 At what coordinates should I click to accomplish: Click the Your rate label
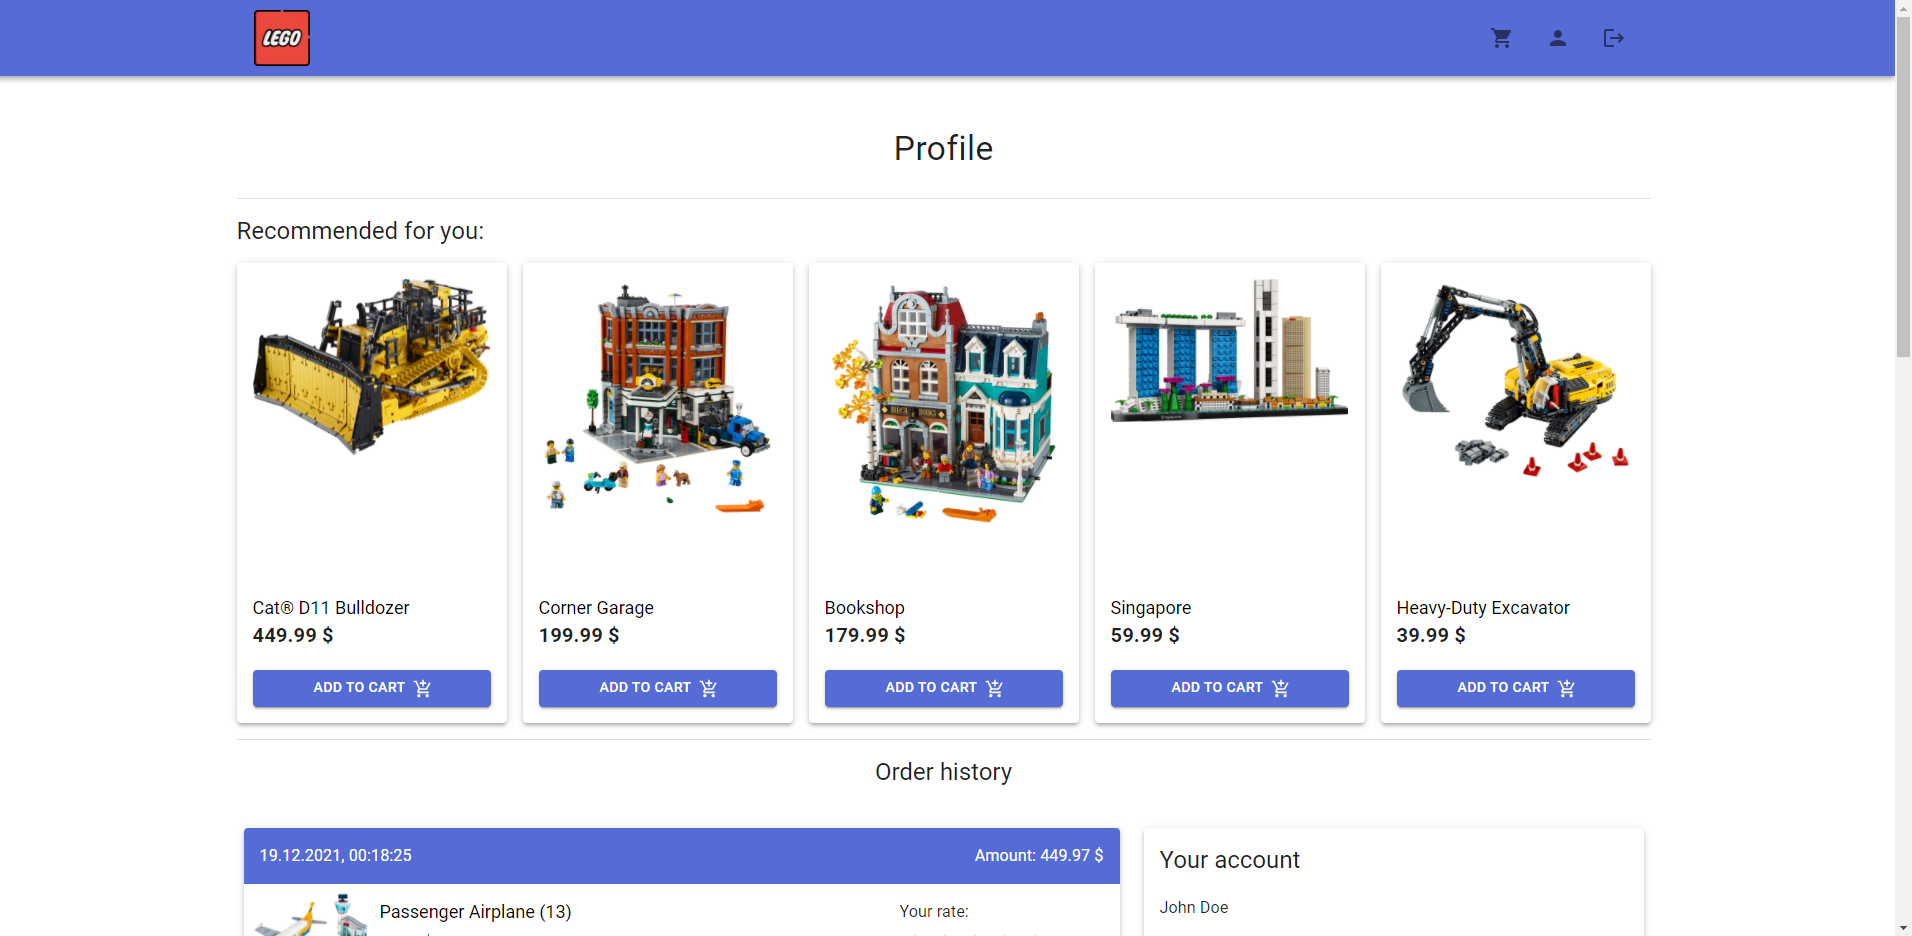click(x=934, y=911)
